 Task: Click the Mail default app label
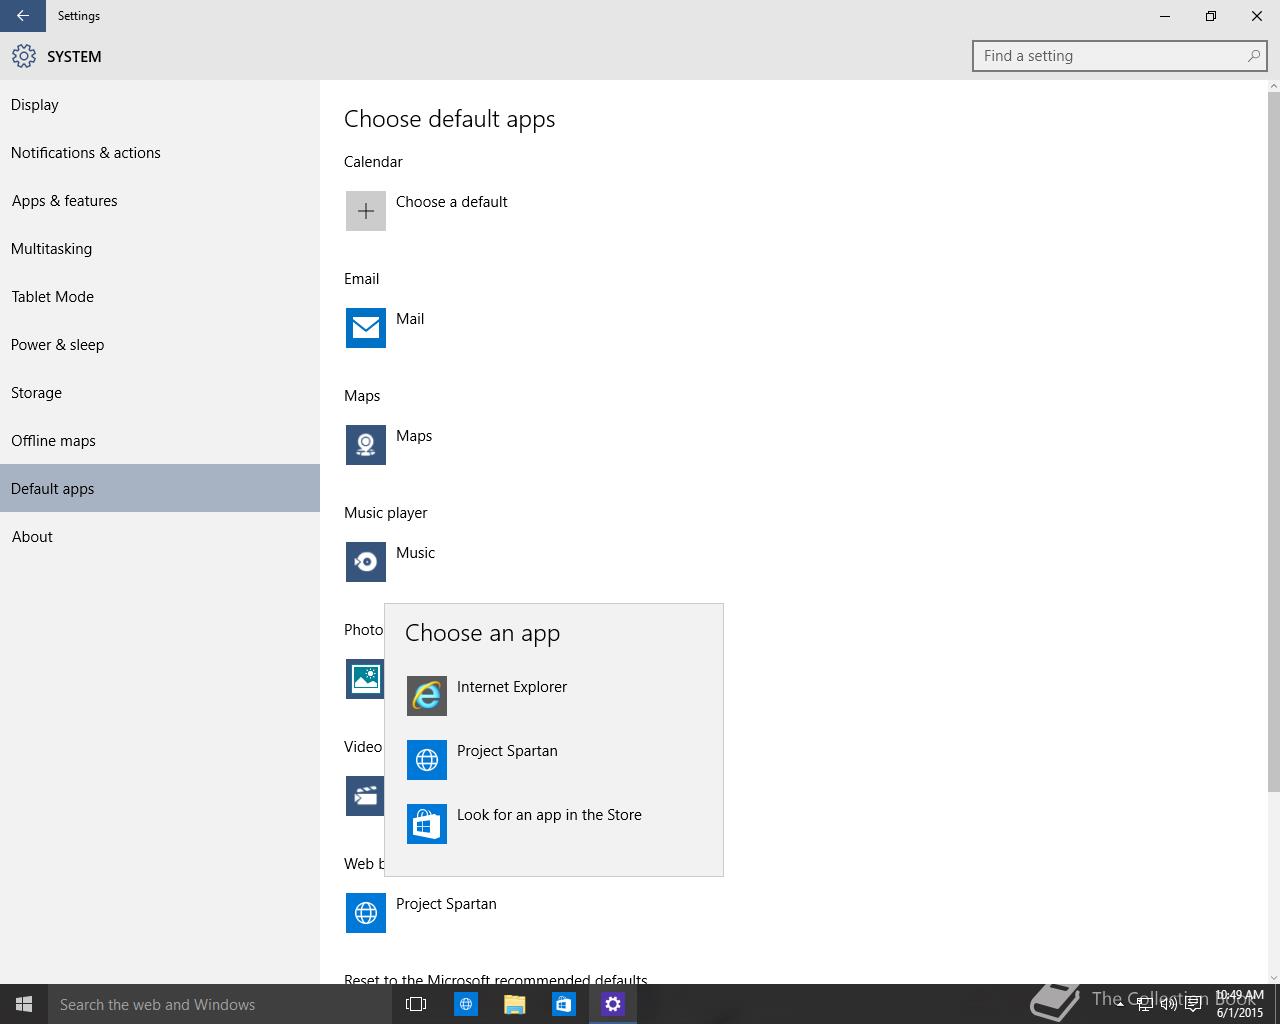click(x=410, y=319)
